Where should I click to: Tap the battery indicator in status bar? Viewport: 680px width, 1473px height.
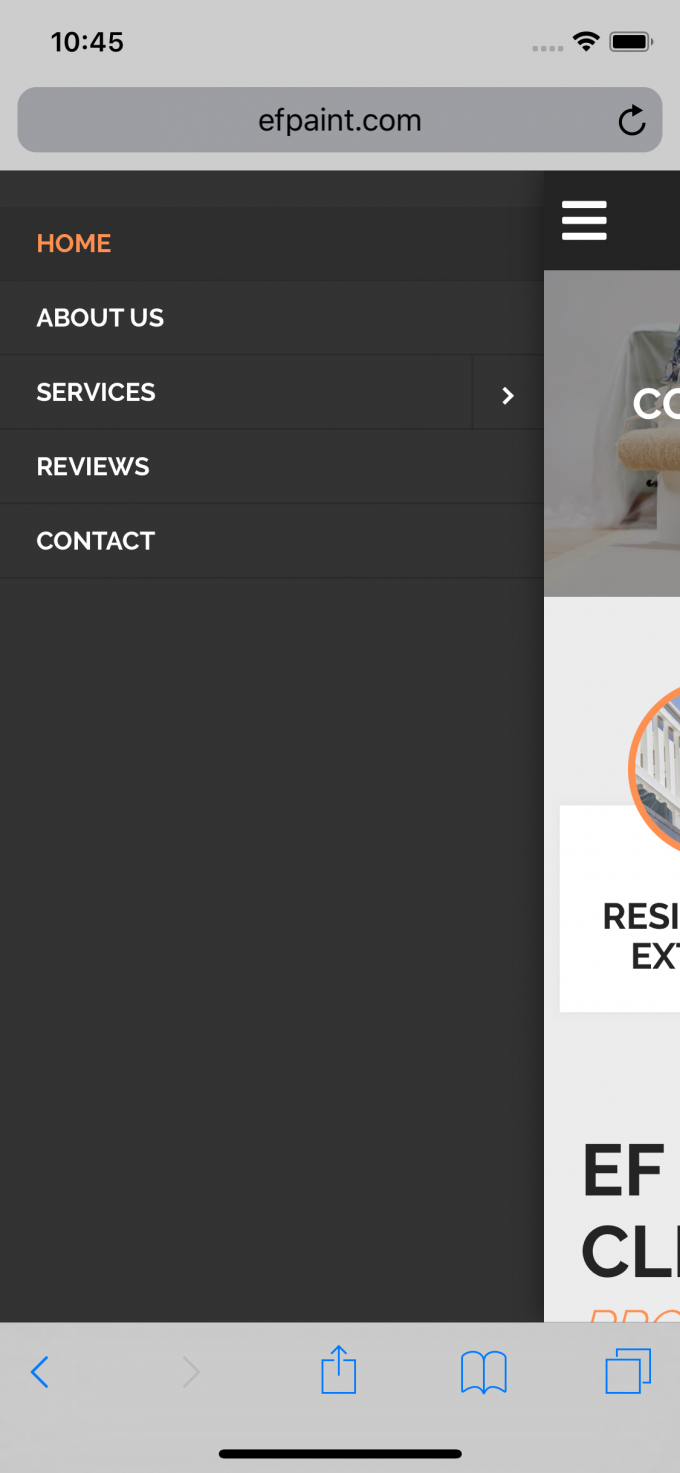[x=632, y=42]
